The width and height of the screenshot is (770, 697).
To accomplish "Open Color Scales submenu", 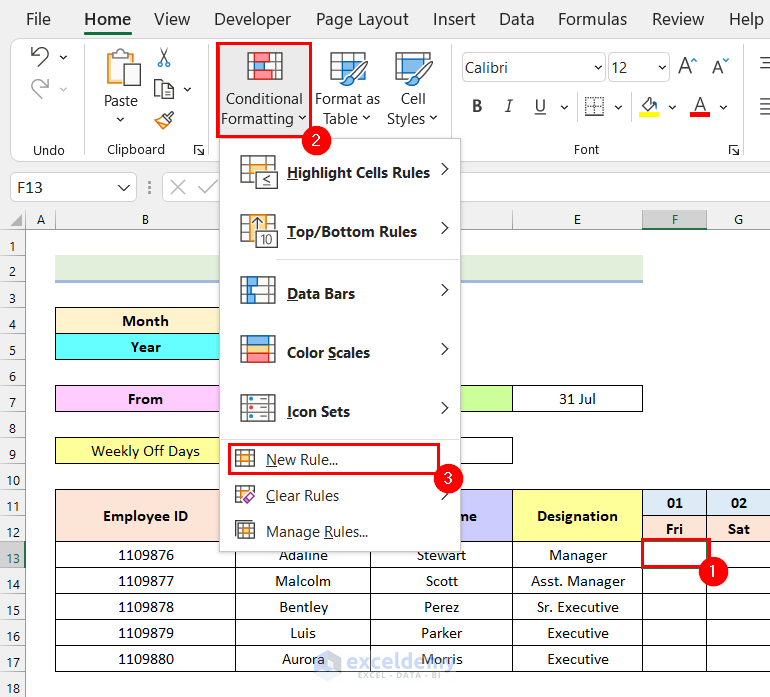I will coord(340,352).
